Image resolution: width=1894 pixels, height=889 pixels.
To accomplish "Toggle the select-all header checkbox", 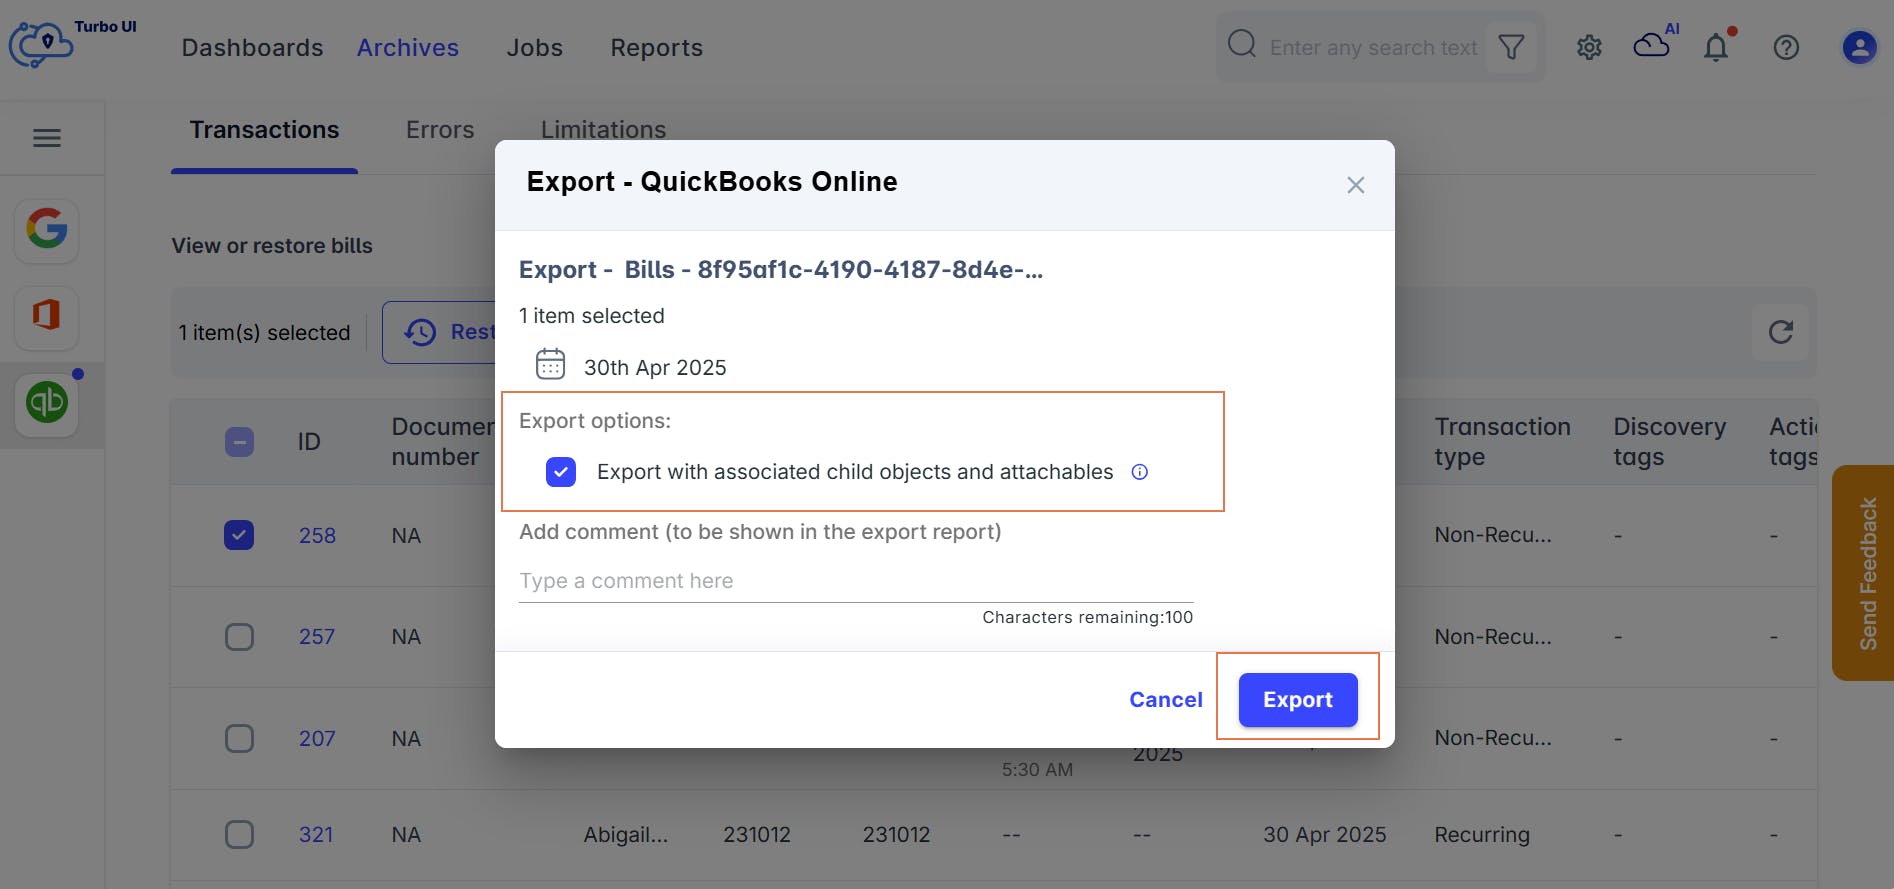I will (x=239, y=442).
